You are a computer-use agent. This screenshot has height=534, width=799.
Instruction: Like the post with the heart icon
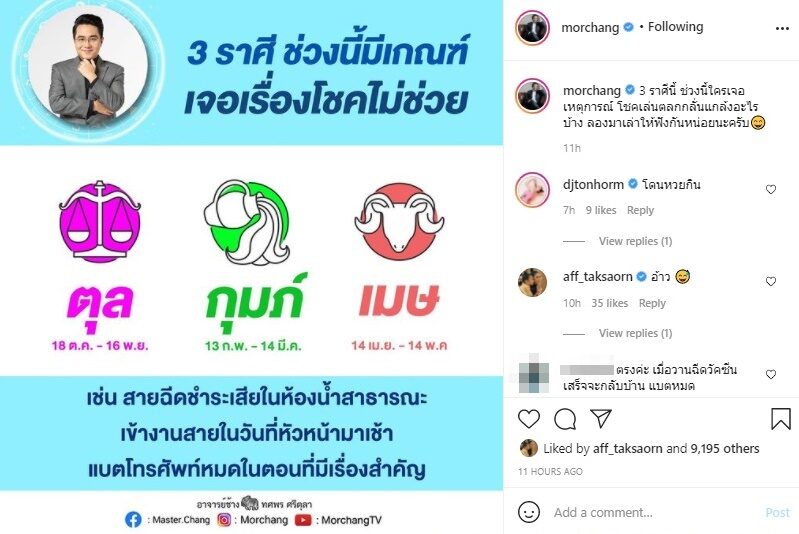pos(528,419)
